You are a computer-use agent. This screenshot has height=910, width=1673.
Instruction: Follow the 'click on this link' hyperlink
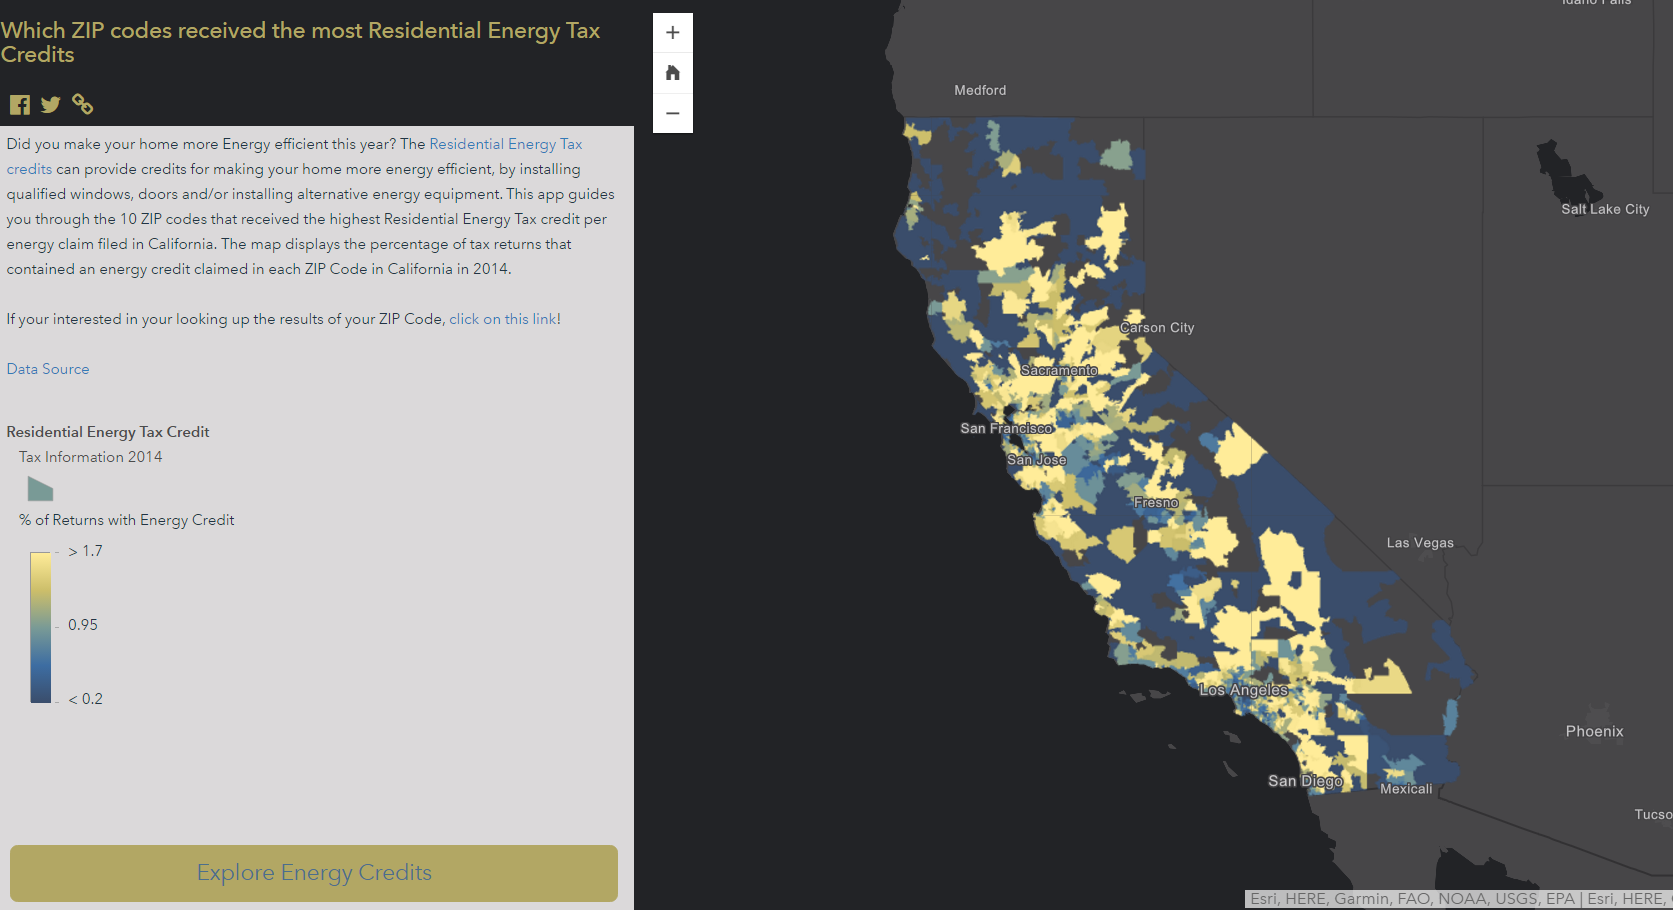[503, 319]
